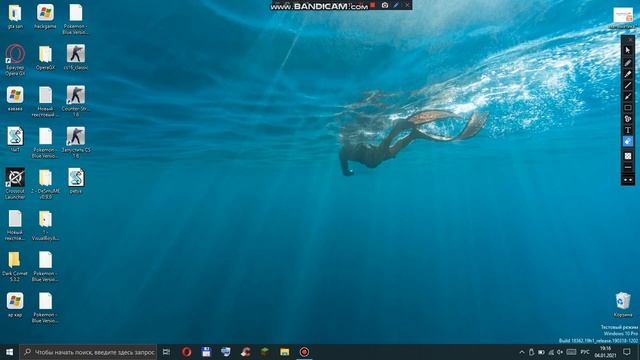Click the double-arrow button at toolbar bottom
640x360 pixels.
(x=628, y=180)
